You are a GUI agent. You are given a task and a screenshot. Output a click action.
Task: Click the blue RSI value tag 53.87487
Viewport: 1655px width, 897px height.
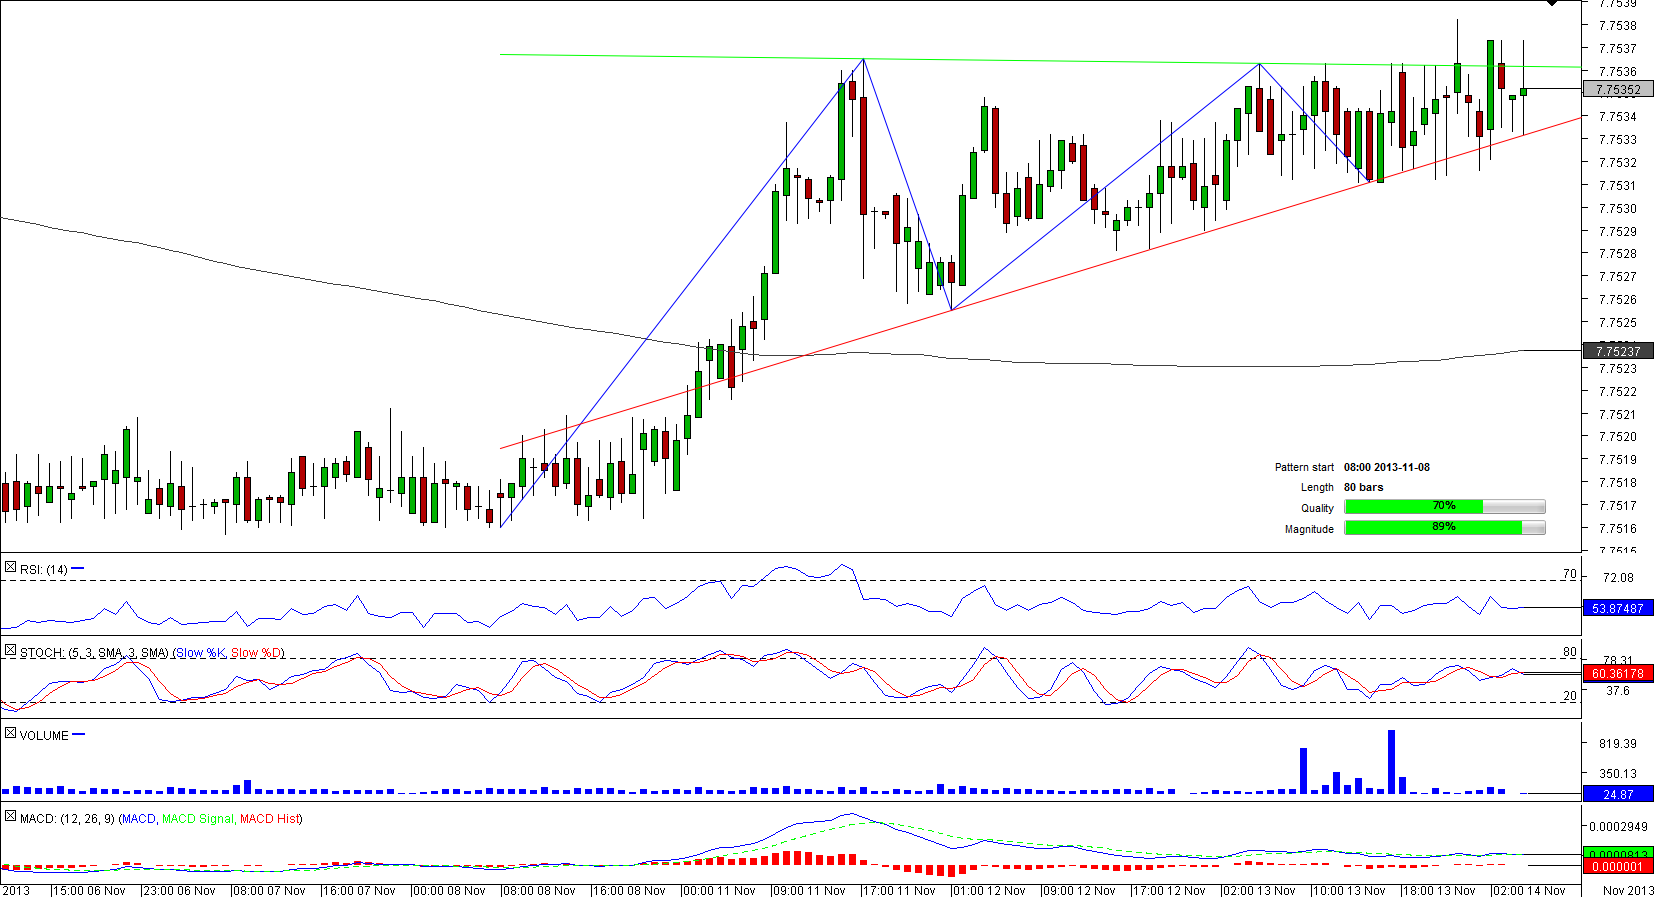pos(1618,608)
